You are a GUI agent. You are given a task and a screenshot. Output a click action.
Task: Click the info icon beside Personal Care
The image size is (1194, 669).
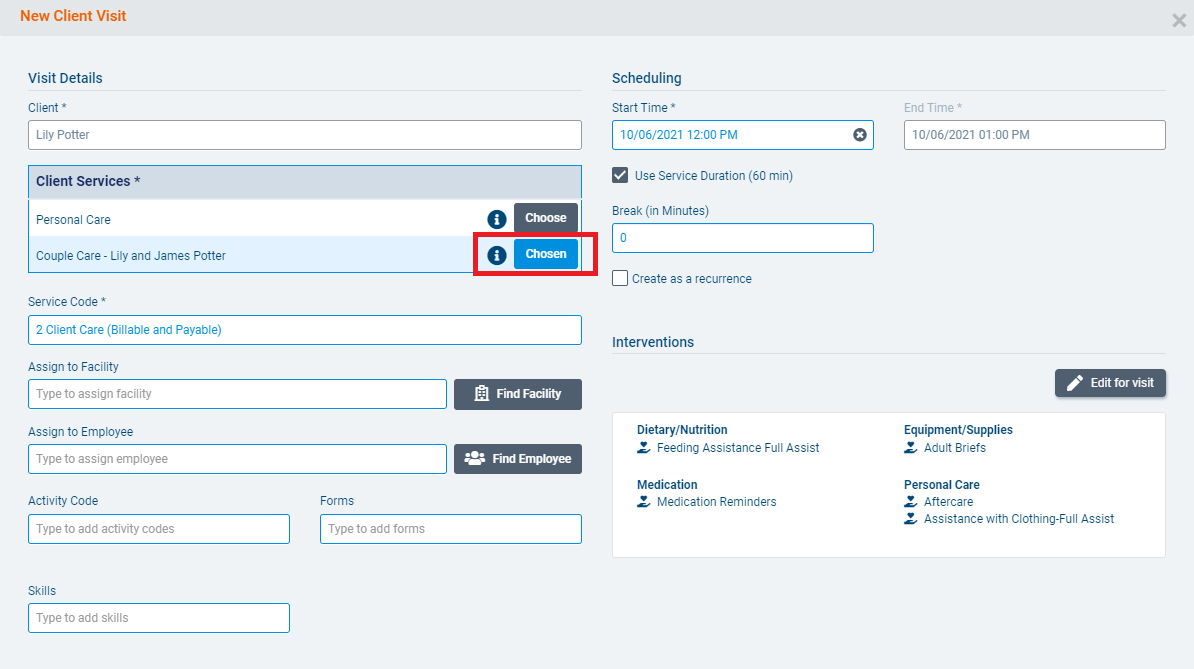tap(497, 217)
